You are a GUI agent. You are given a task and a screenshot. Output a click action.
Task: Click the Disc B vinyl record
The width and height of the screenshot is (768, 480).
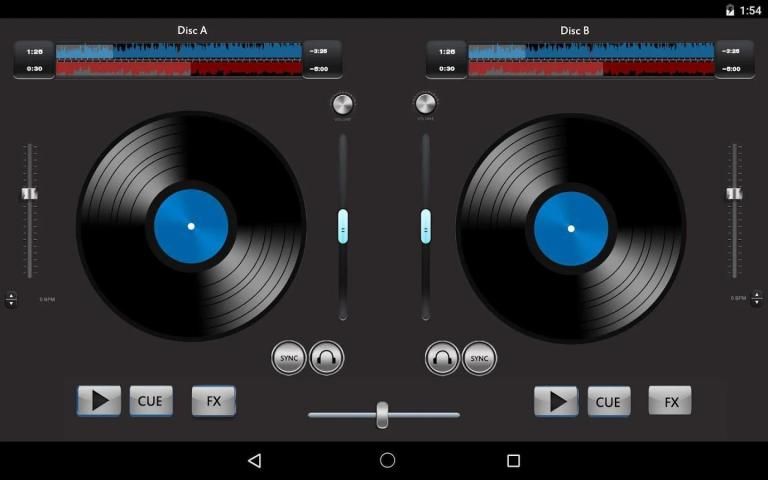[571, 228]
